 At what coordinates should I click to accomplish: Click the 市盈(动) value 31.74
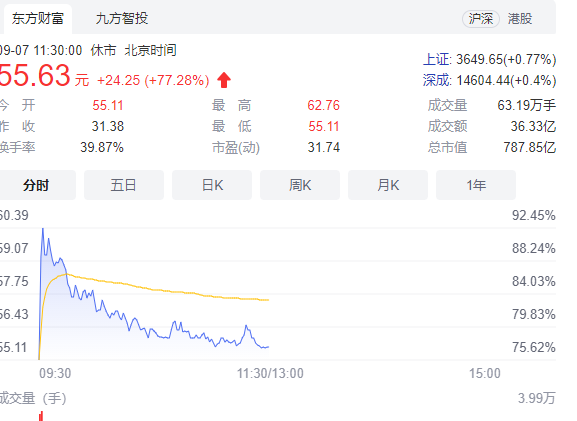[x=323, y=148]
